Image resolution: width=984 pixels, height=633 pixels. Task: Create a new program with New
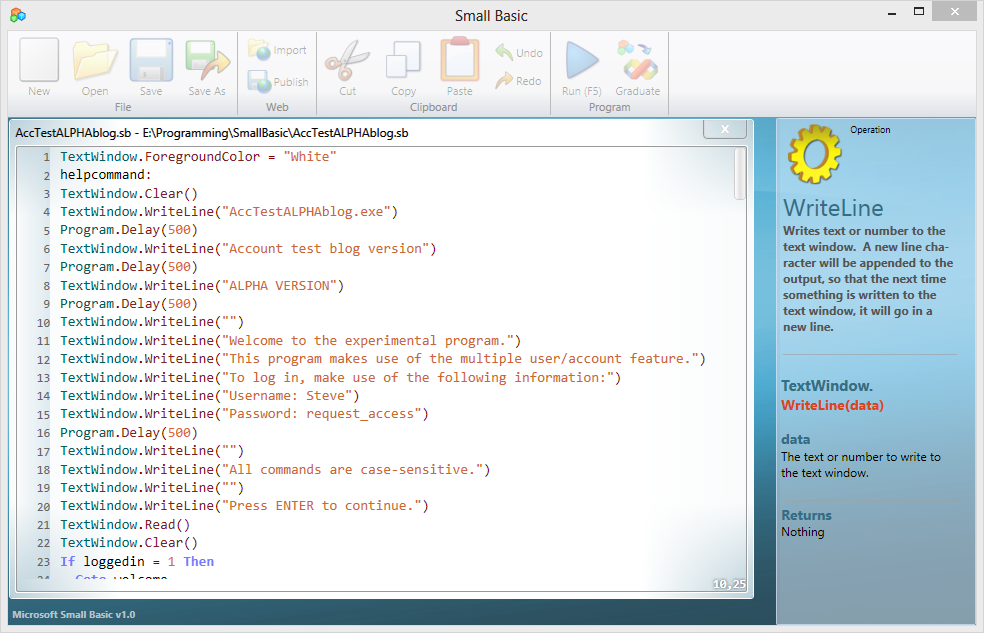tap(39, 67)
